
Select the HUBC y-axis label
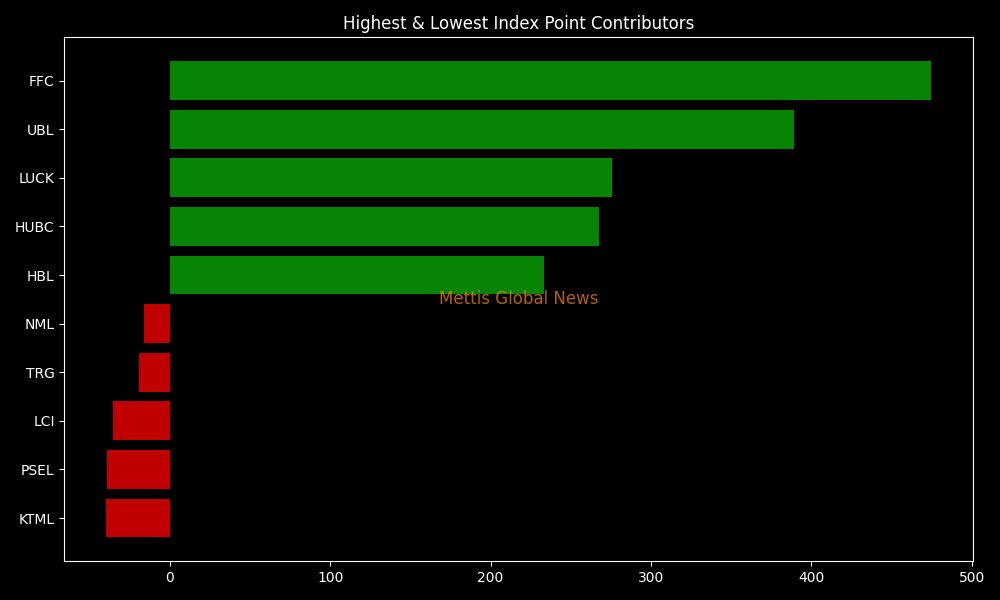(x=34, y=228)
